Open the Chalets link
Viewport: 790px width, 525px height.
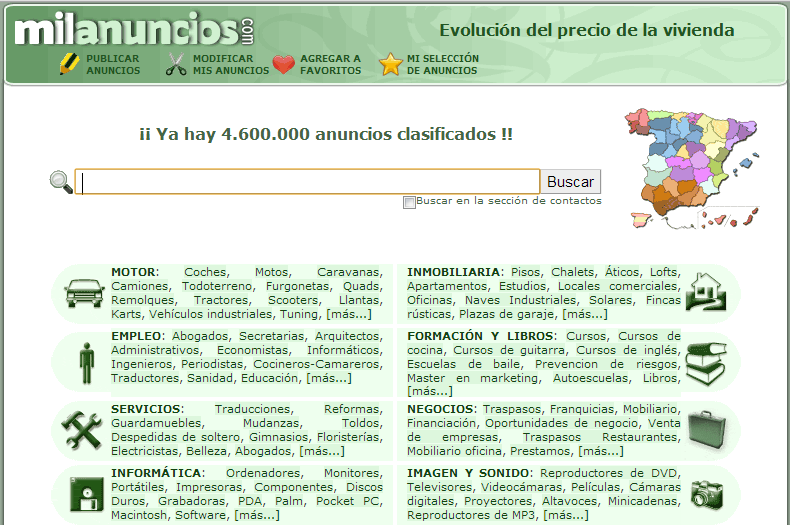pos(572,272)
